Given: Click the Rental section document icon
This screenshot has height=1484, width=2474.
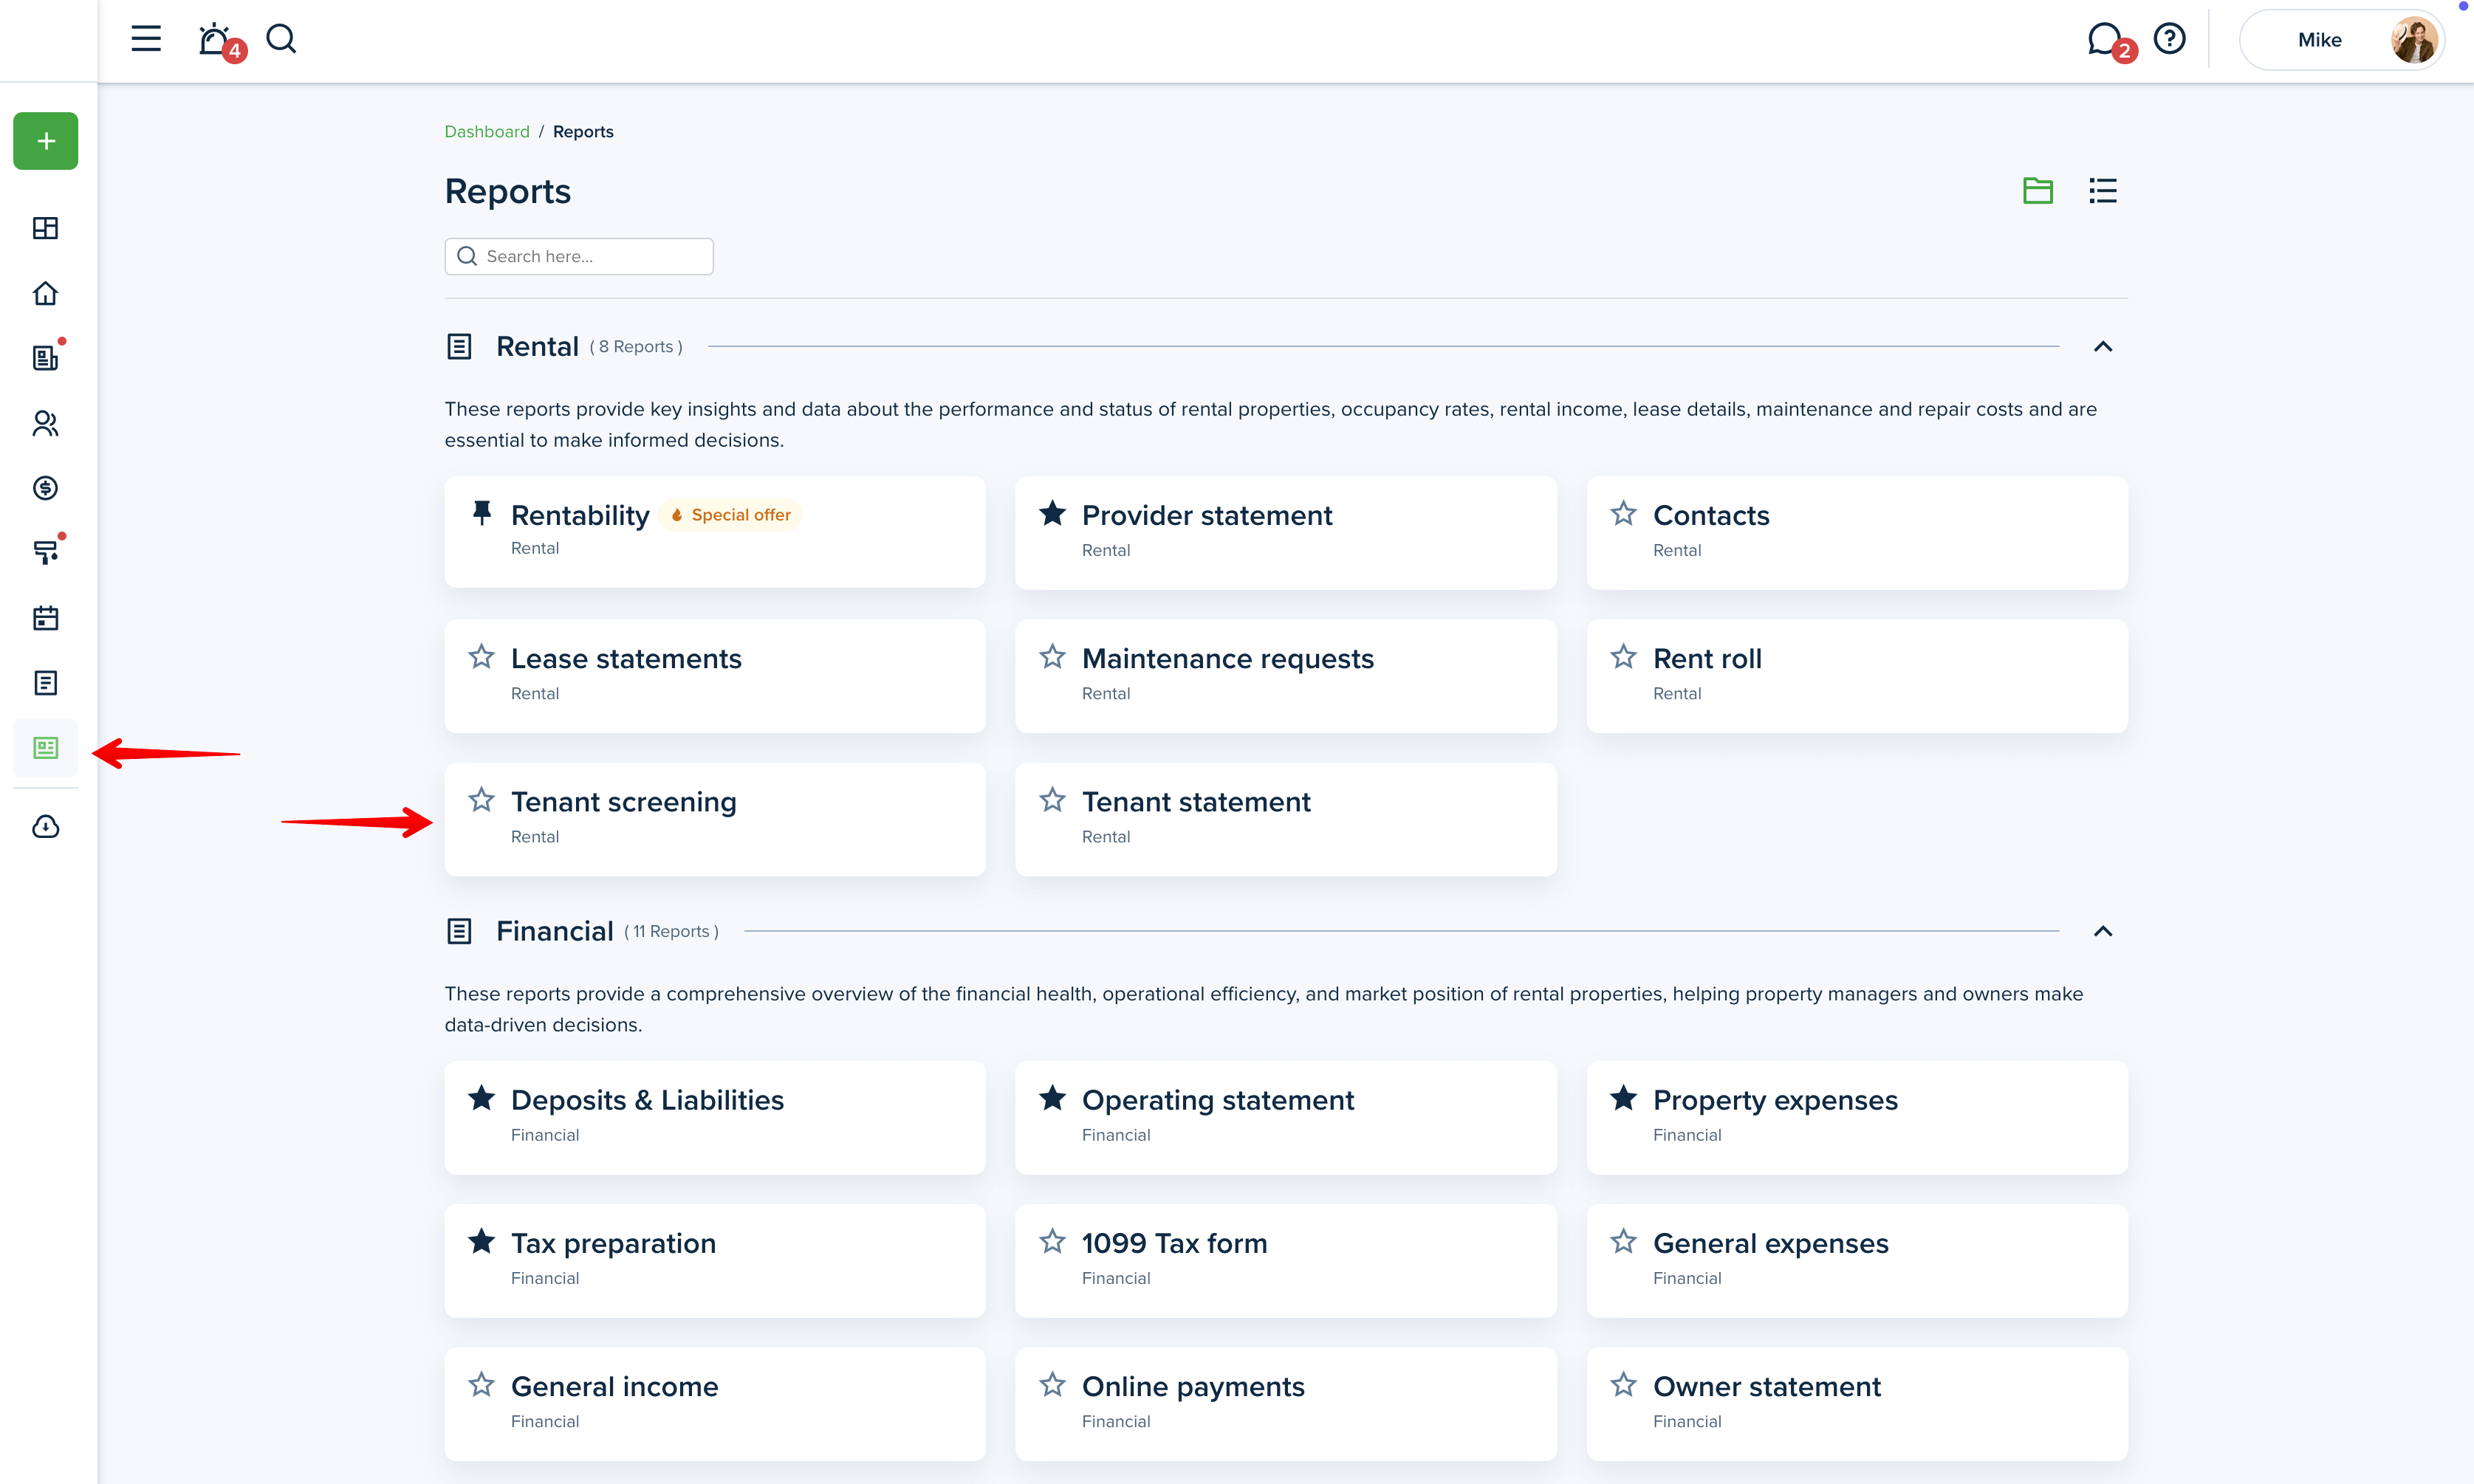Looking at the screenshot, I should (x=459, y=347).
